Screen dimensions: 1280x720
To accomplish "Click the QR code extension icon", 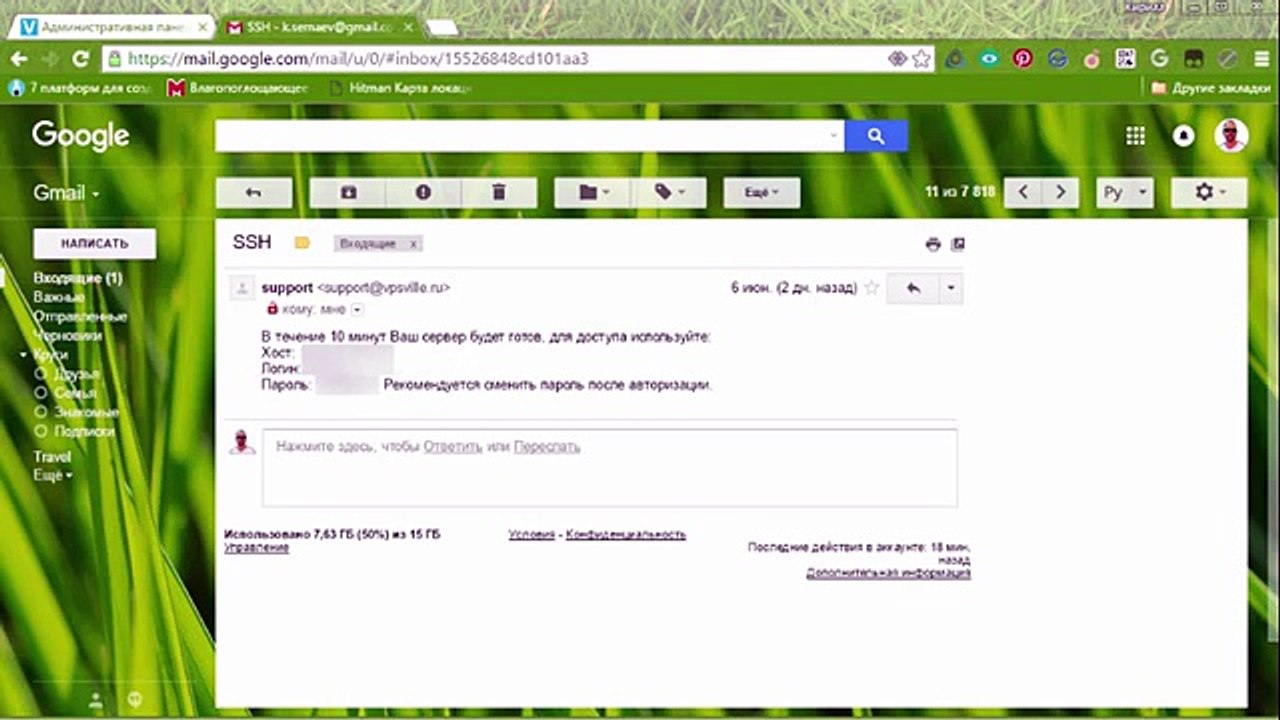I will [x=1126, y=59].
